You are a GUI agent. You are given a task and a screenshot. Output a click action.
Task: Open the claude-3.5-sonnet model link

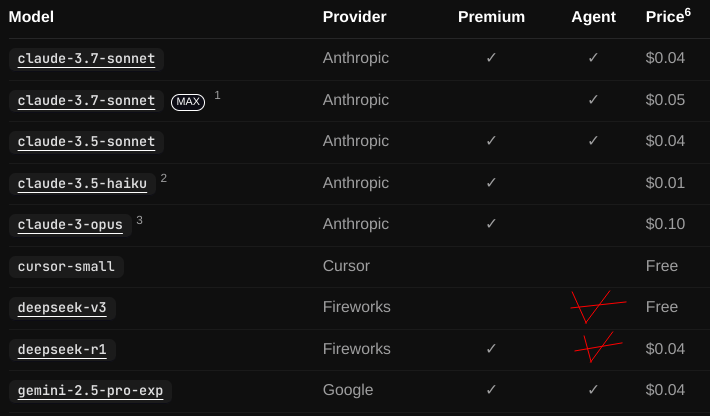(x=86, y=142)
